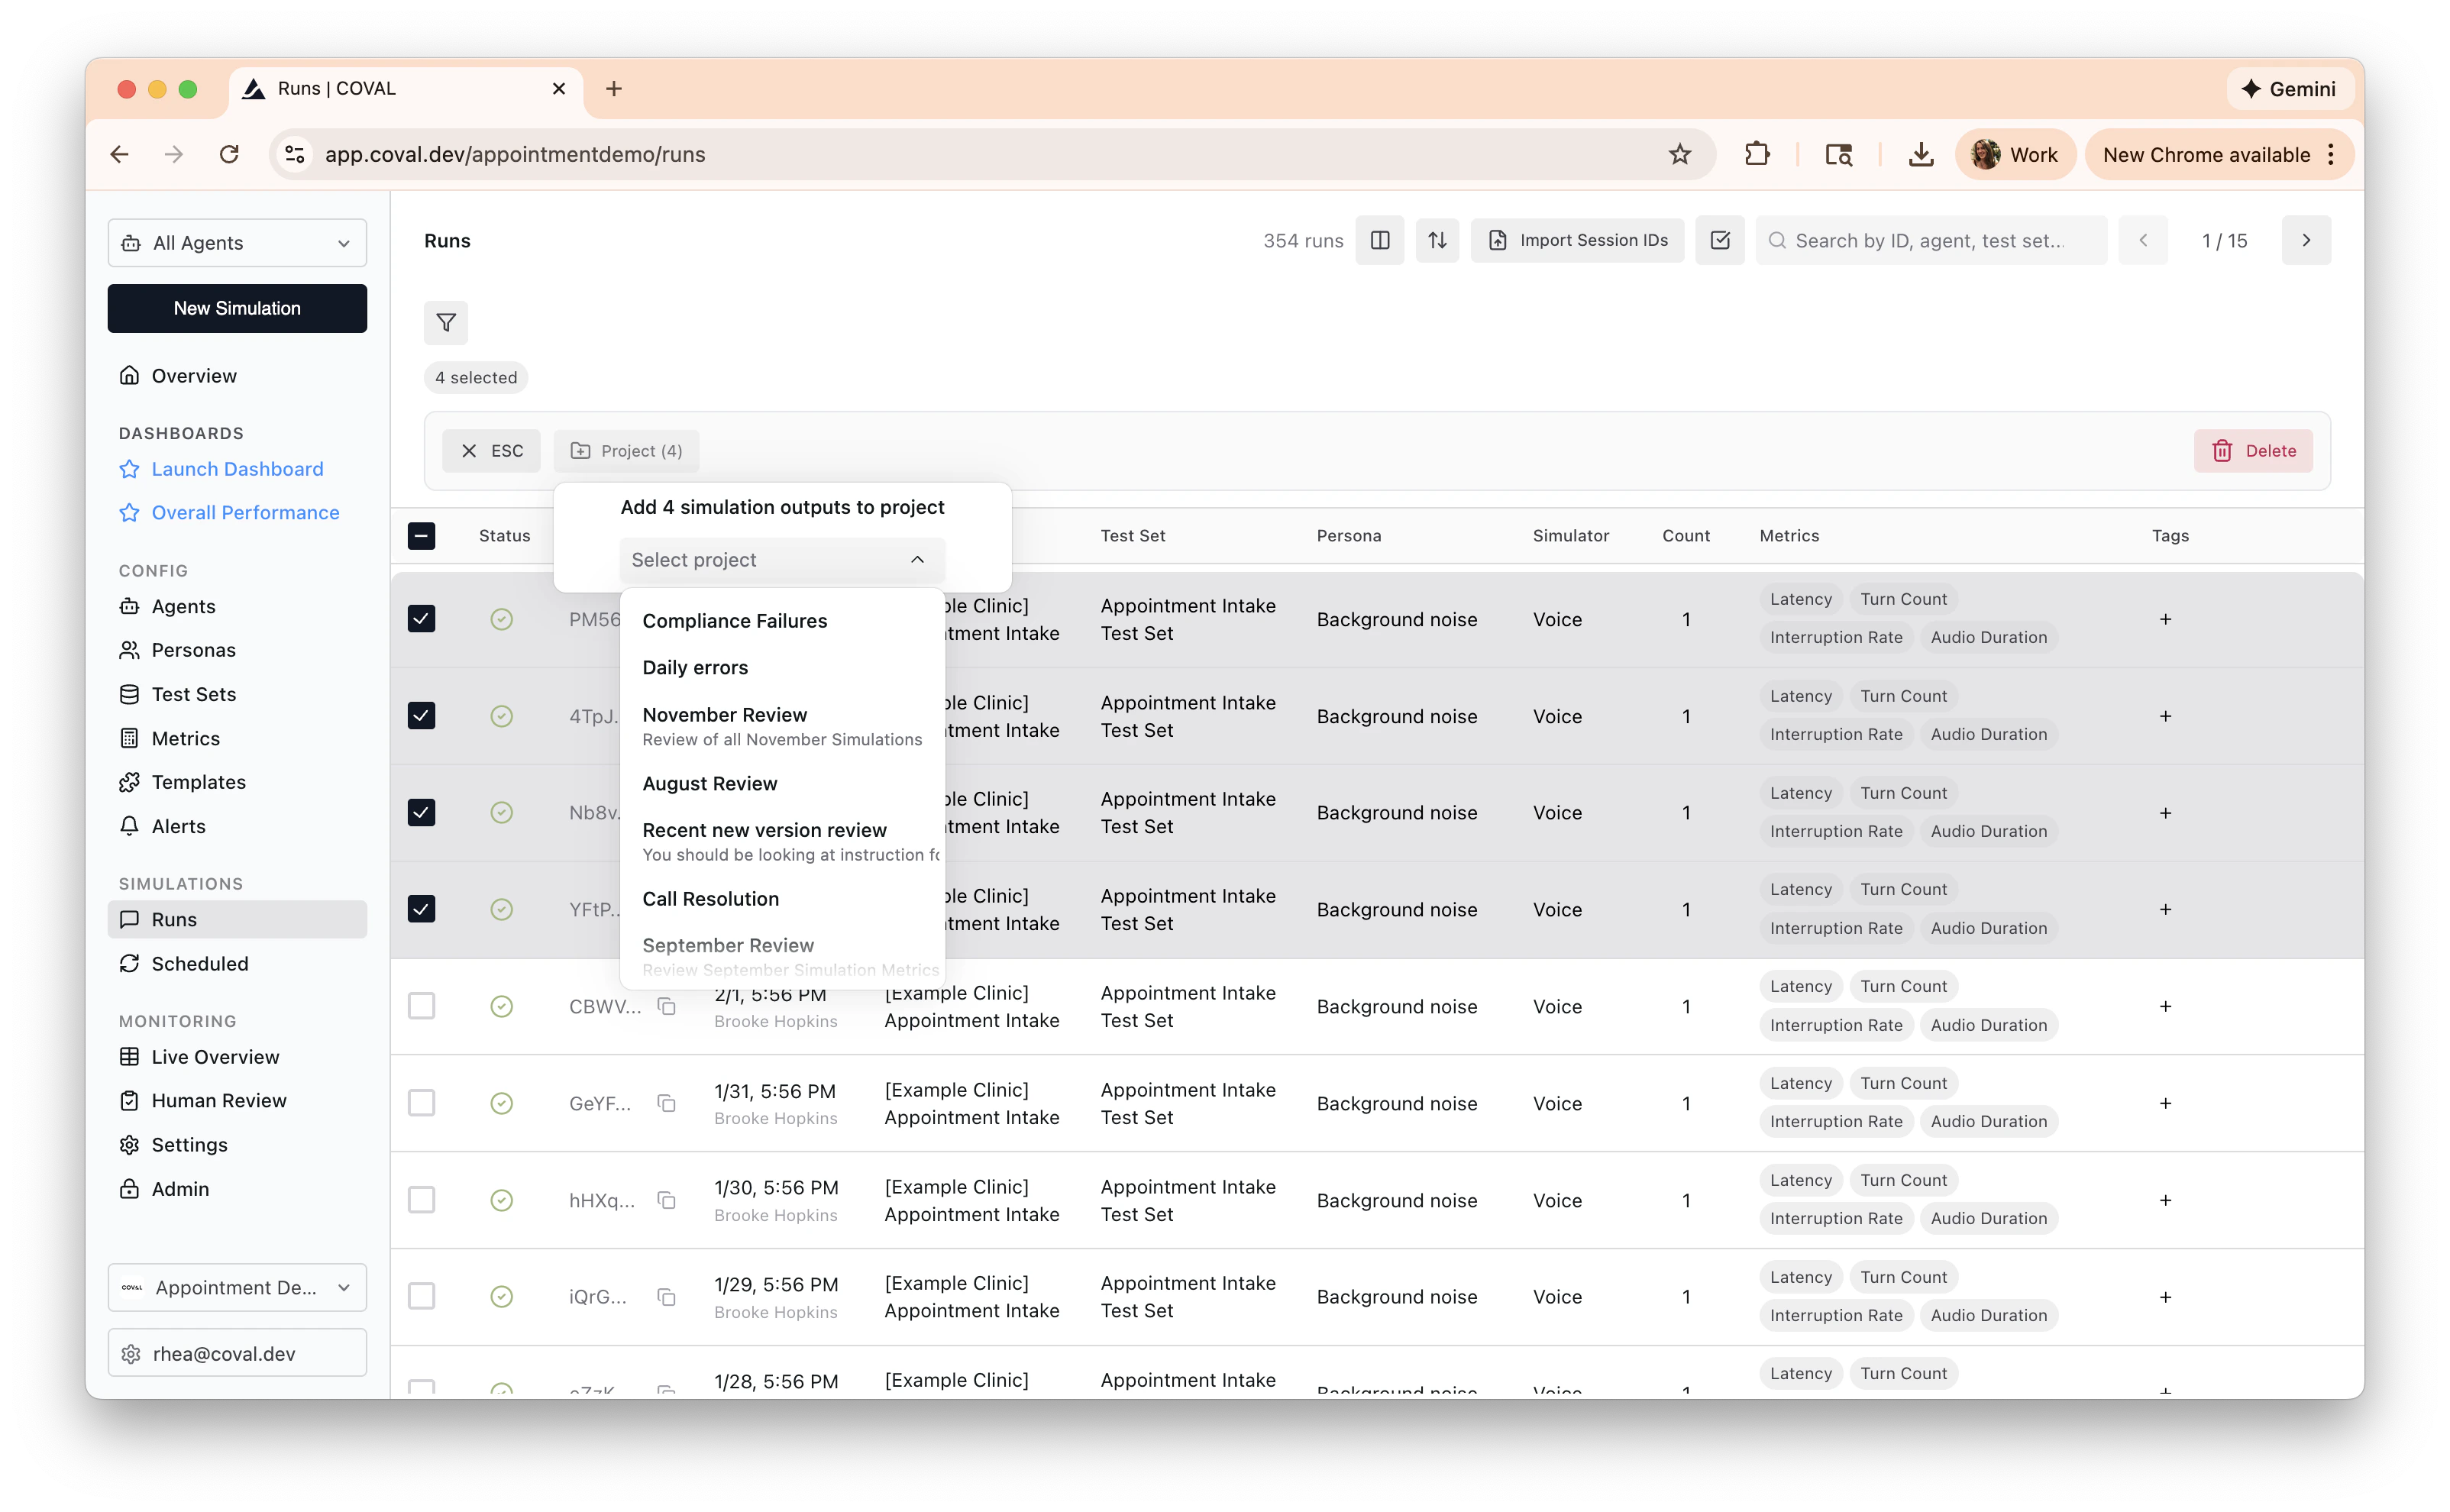The height and width of the screenshot is (1512, 2450).
Task: Open the filter panel via funnel icon
Action: point(446,322)
